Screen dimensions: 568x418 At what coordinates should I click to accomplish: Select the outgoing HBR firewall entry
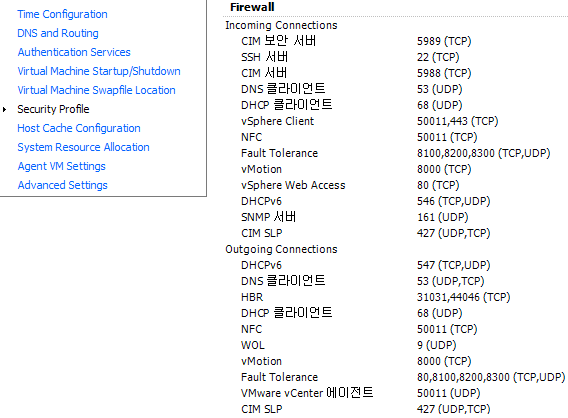click(x=376, y=297)
